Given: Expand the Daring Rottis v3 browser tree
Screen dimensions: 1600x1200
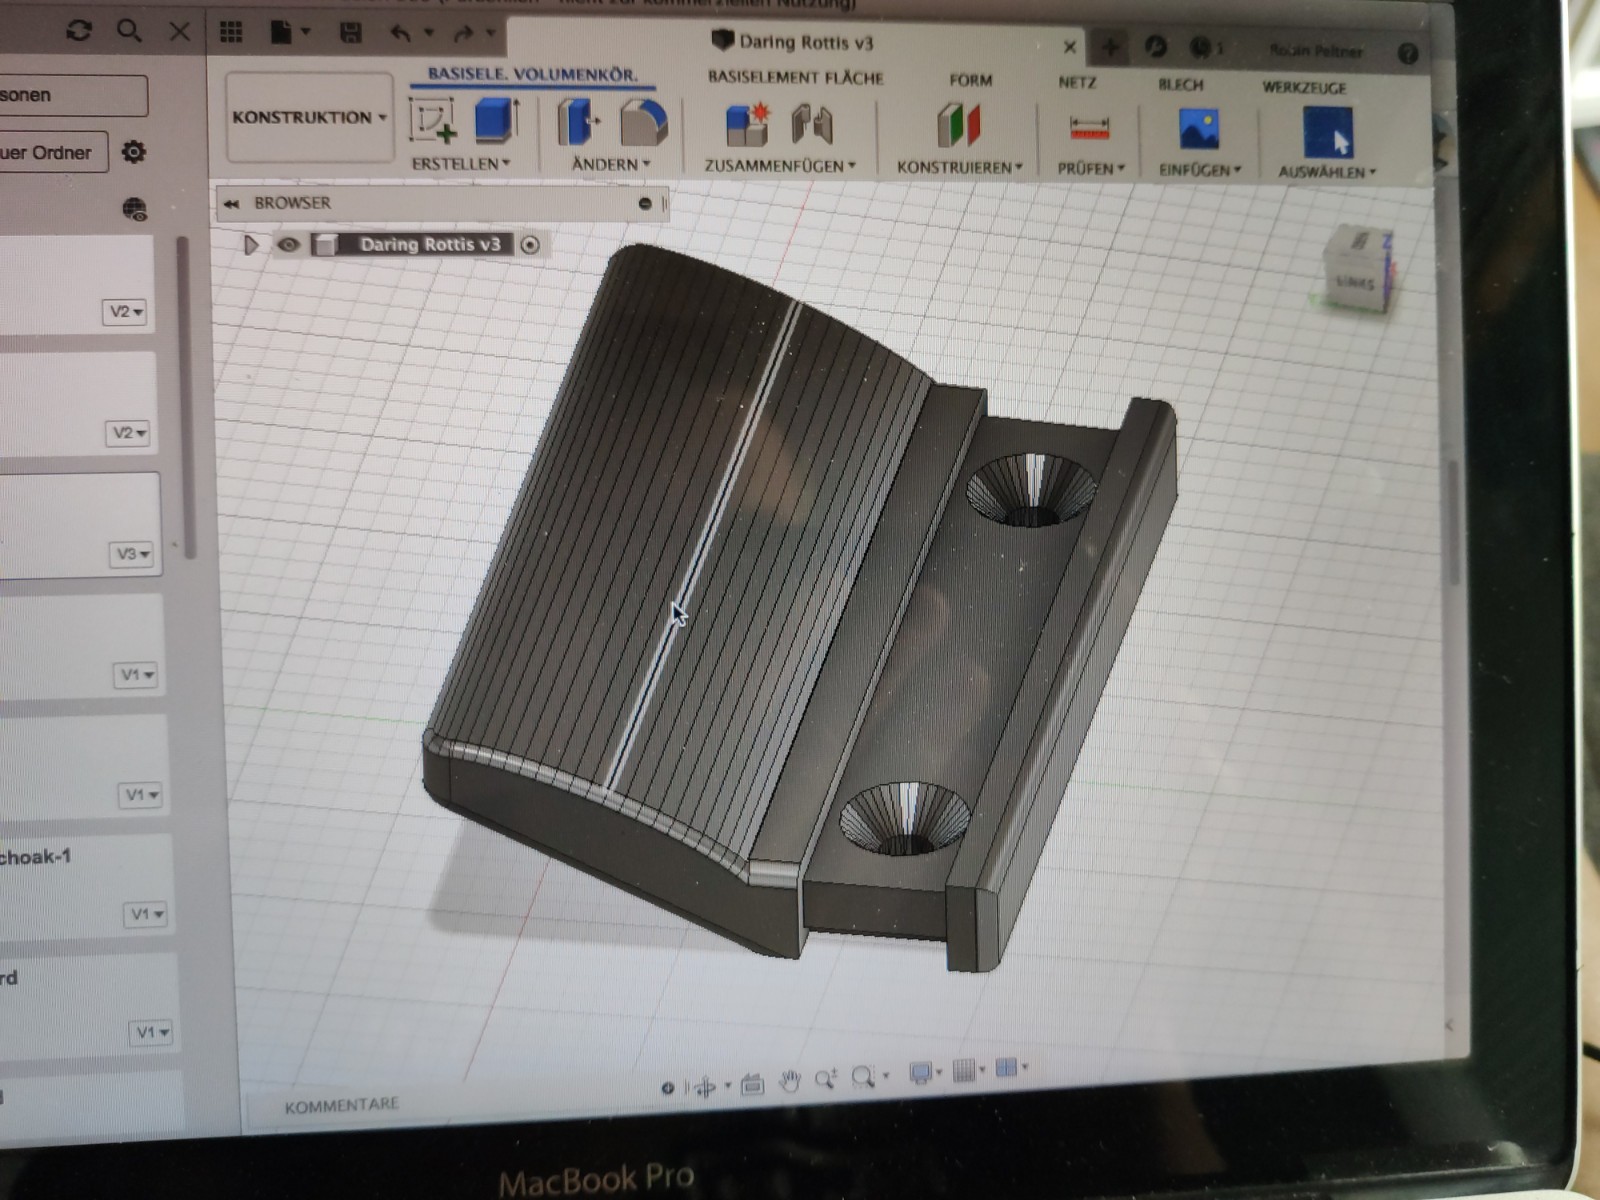Looking at the screenshot, I should (x=250, y=245).
